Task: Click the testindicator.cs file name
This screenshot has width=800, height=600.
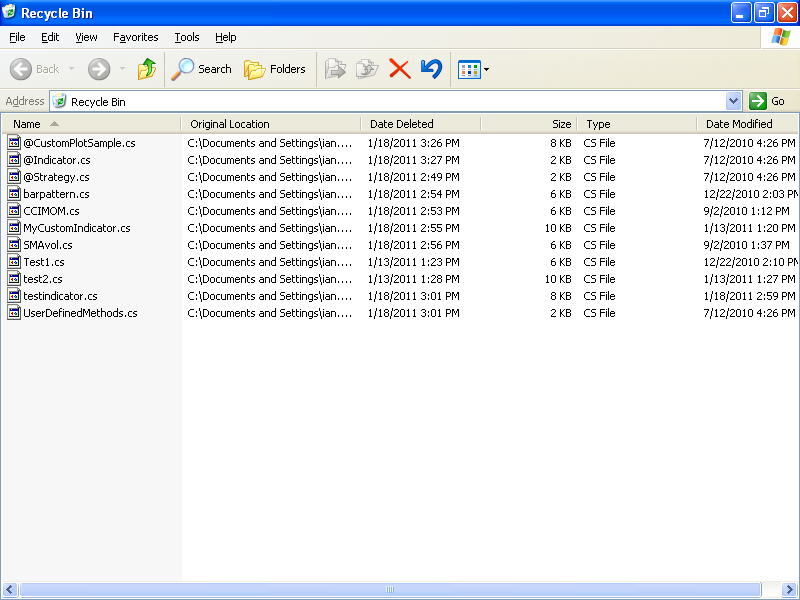Action: tap(60, 296)
